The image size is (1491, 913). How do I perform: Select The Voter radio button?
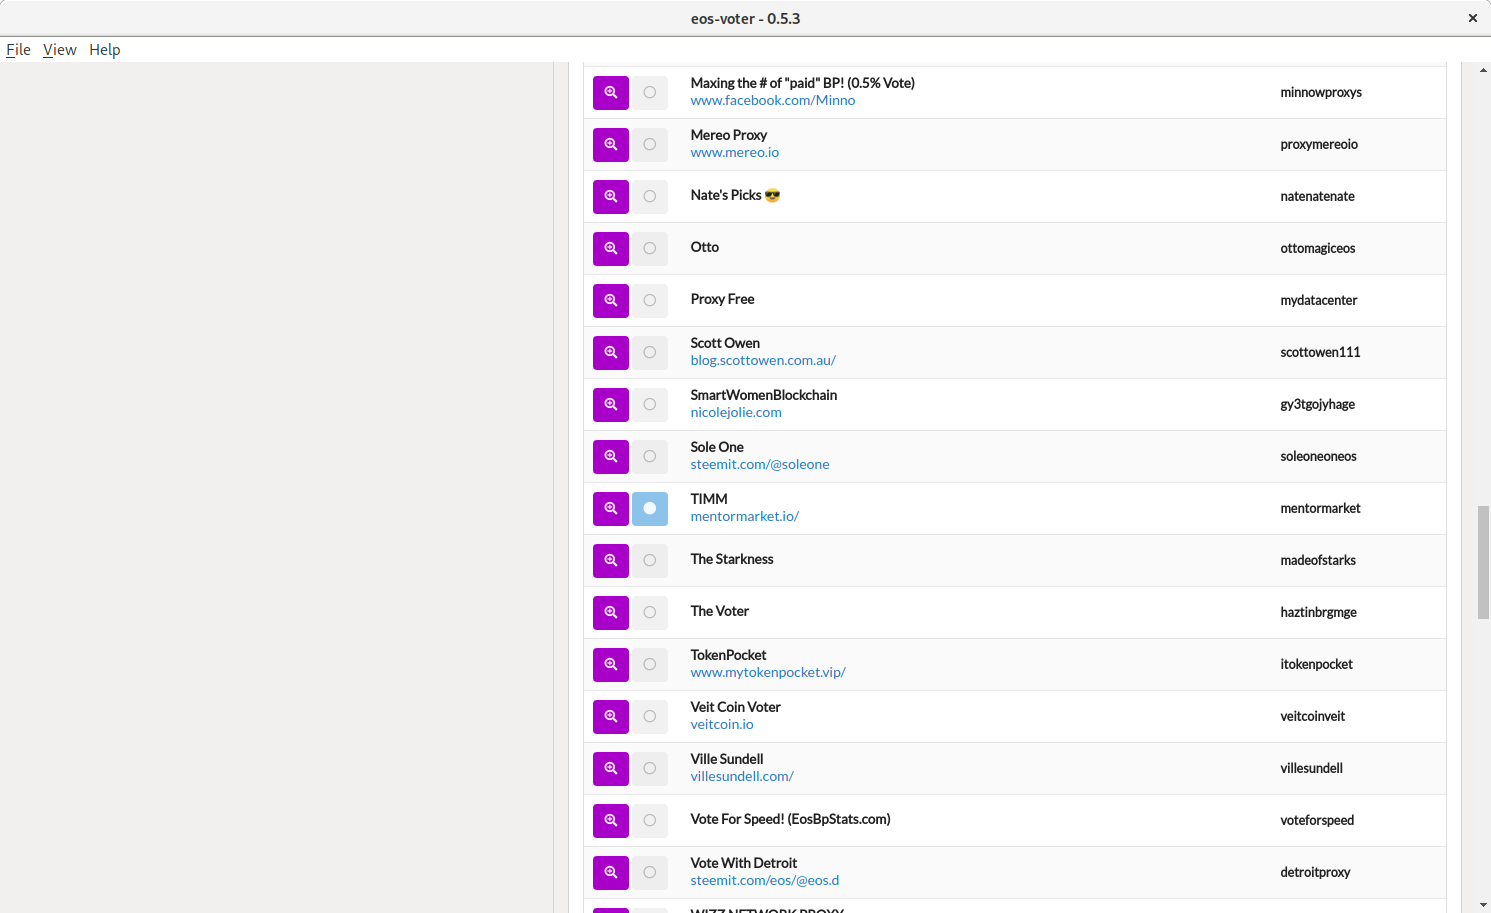point(649,613)
